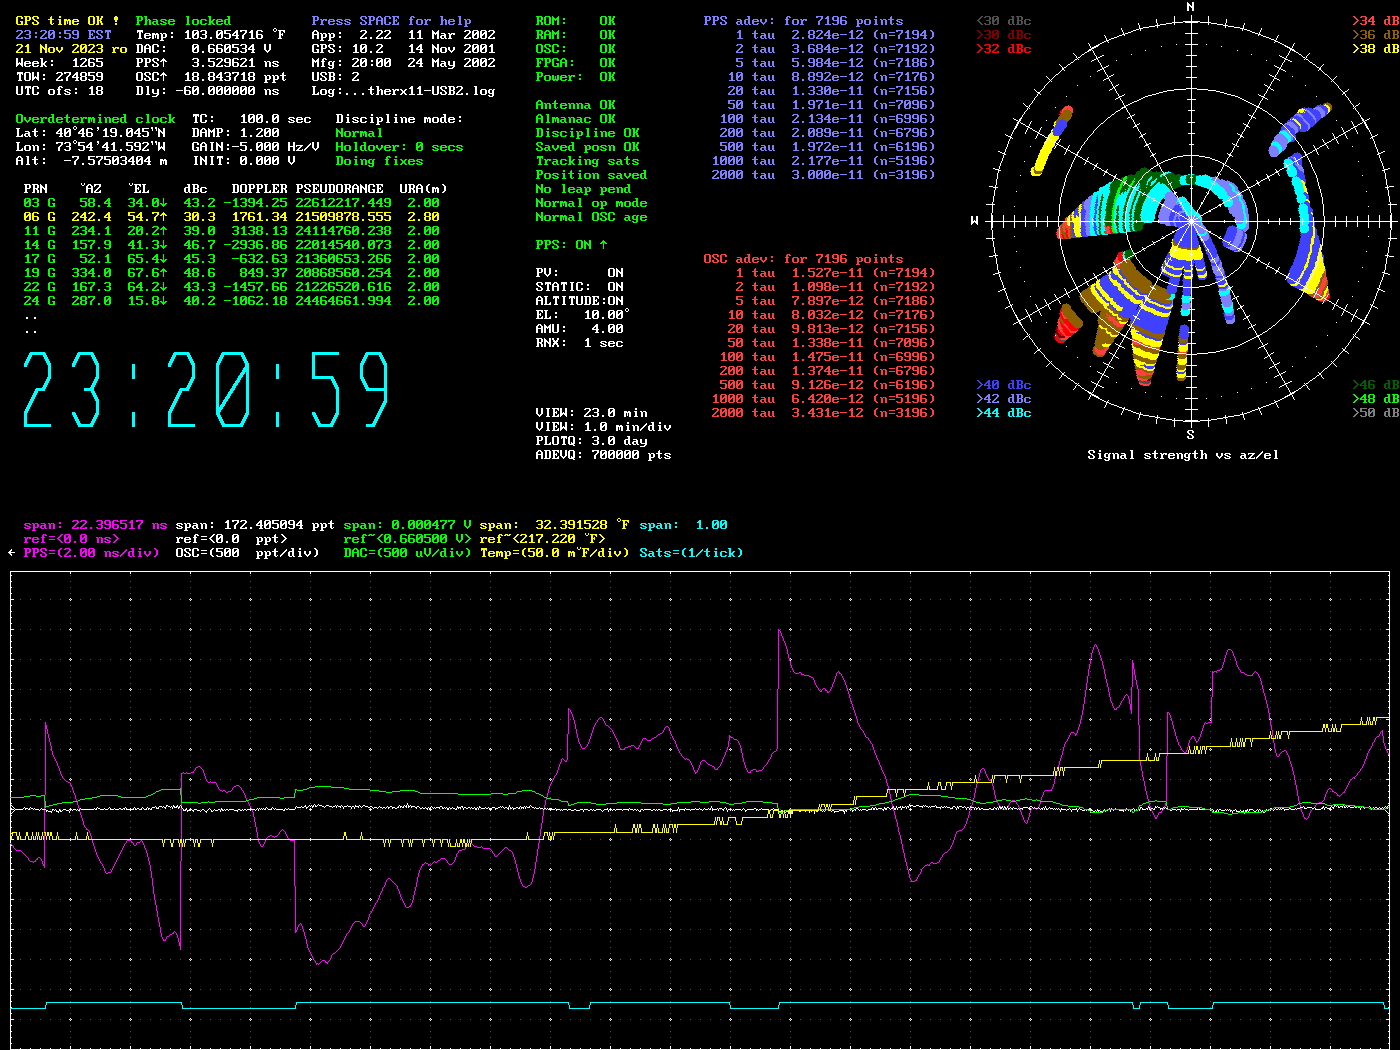Screen dimensions: 1400x1050
Task: Select the 'Sats=(1/tick)' plot label
Action: (x=691, y=553)
